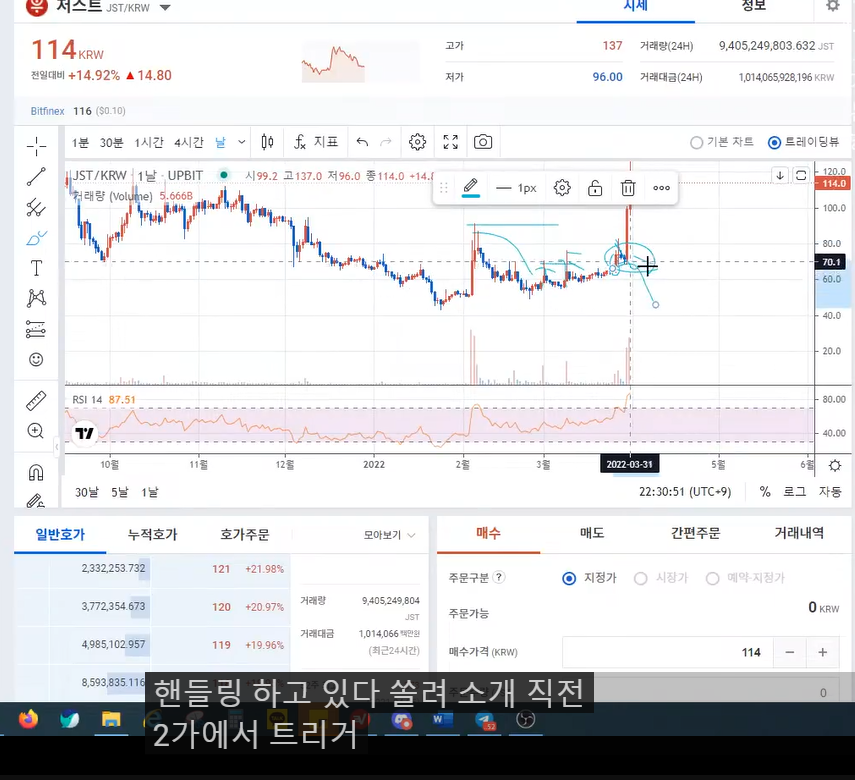Switch to the 거래내역 tab
Image resolution: width=855 pixels, height=780 pixels.
coord(799,533)
